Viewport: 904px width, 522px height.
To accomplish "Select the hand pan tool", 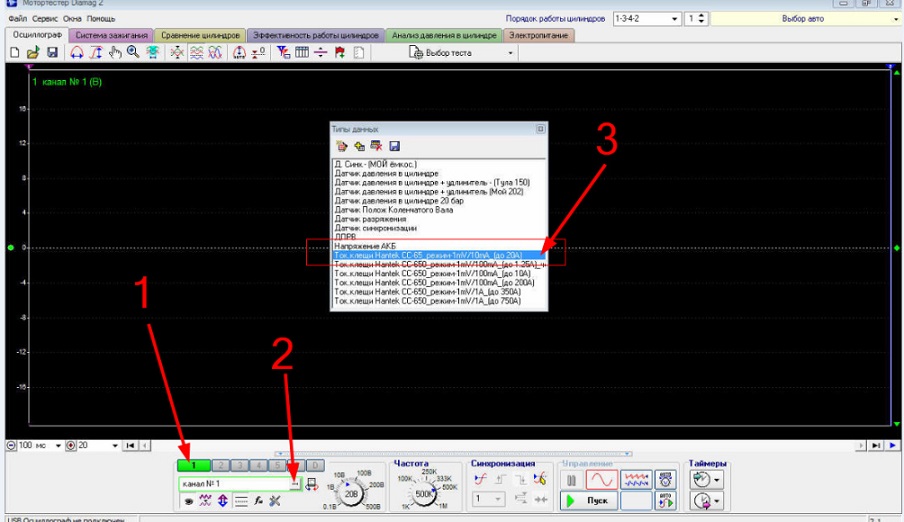I will pos(115,52).
